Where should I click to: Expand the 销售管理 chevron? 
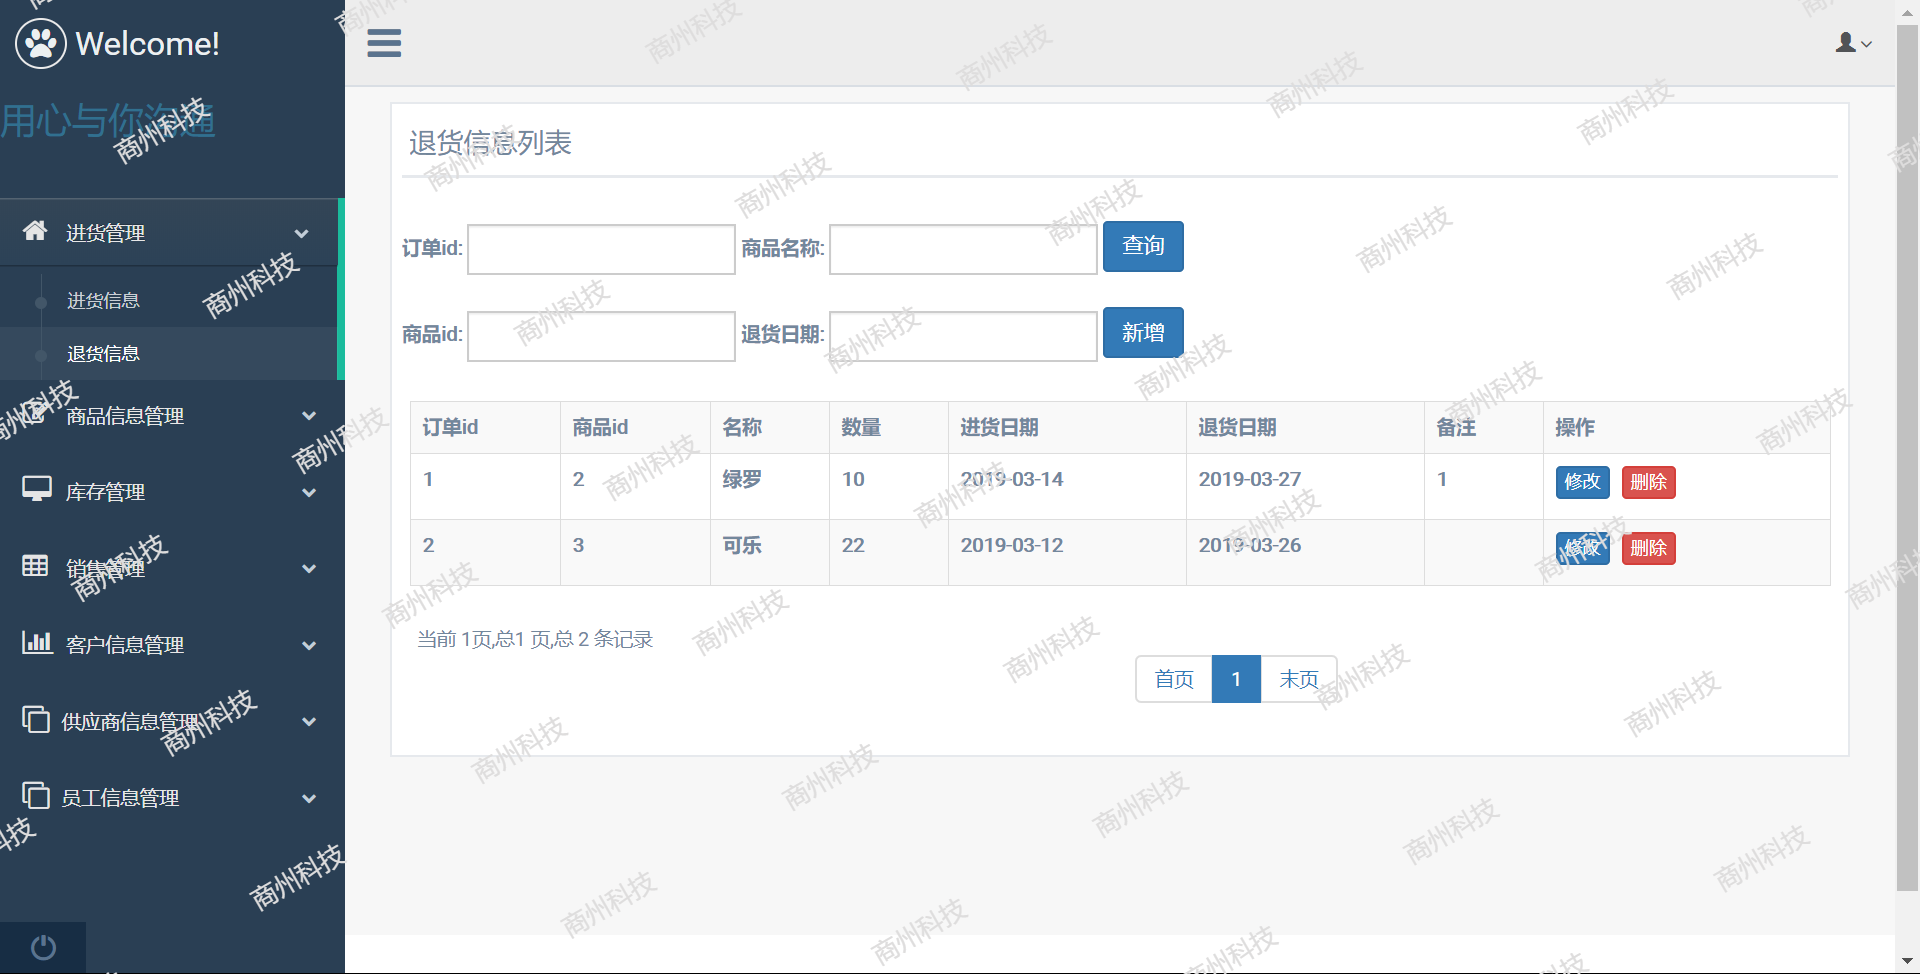(x=309, y=568)
